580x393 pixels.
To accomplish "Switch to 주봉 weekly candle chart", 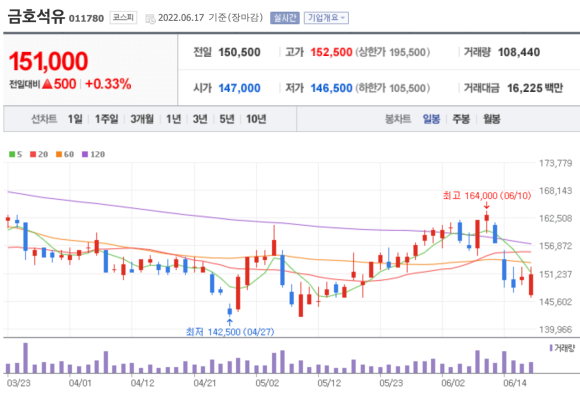I will [x=461, y=119].
